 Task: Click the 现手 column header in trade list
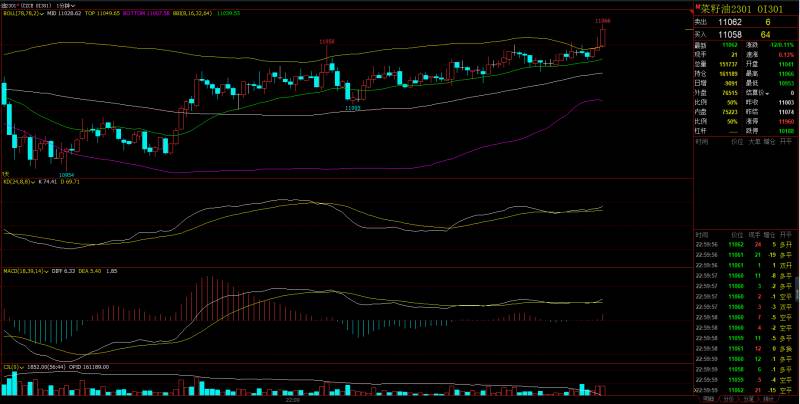[x=754, y=235]
